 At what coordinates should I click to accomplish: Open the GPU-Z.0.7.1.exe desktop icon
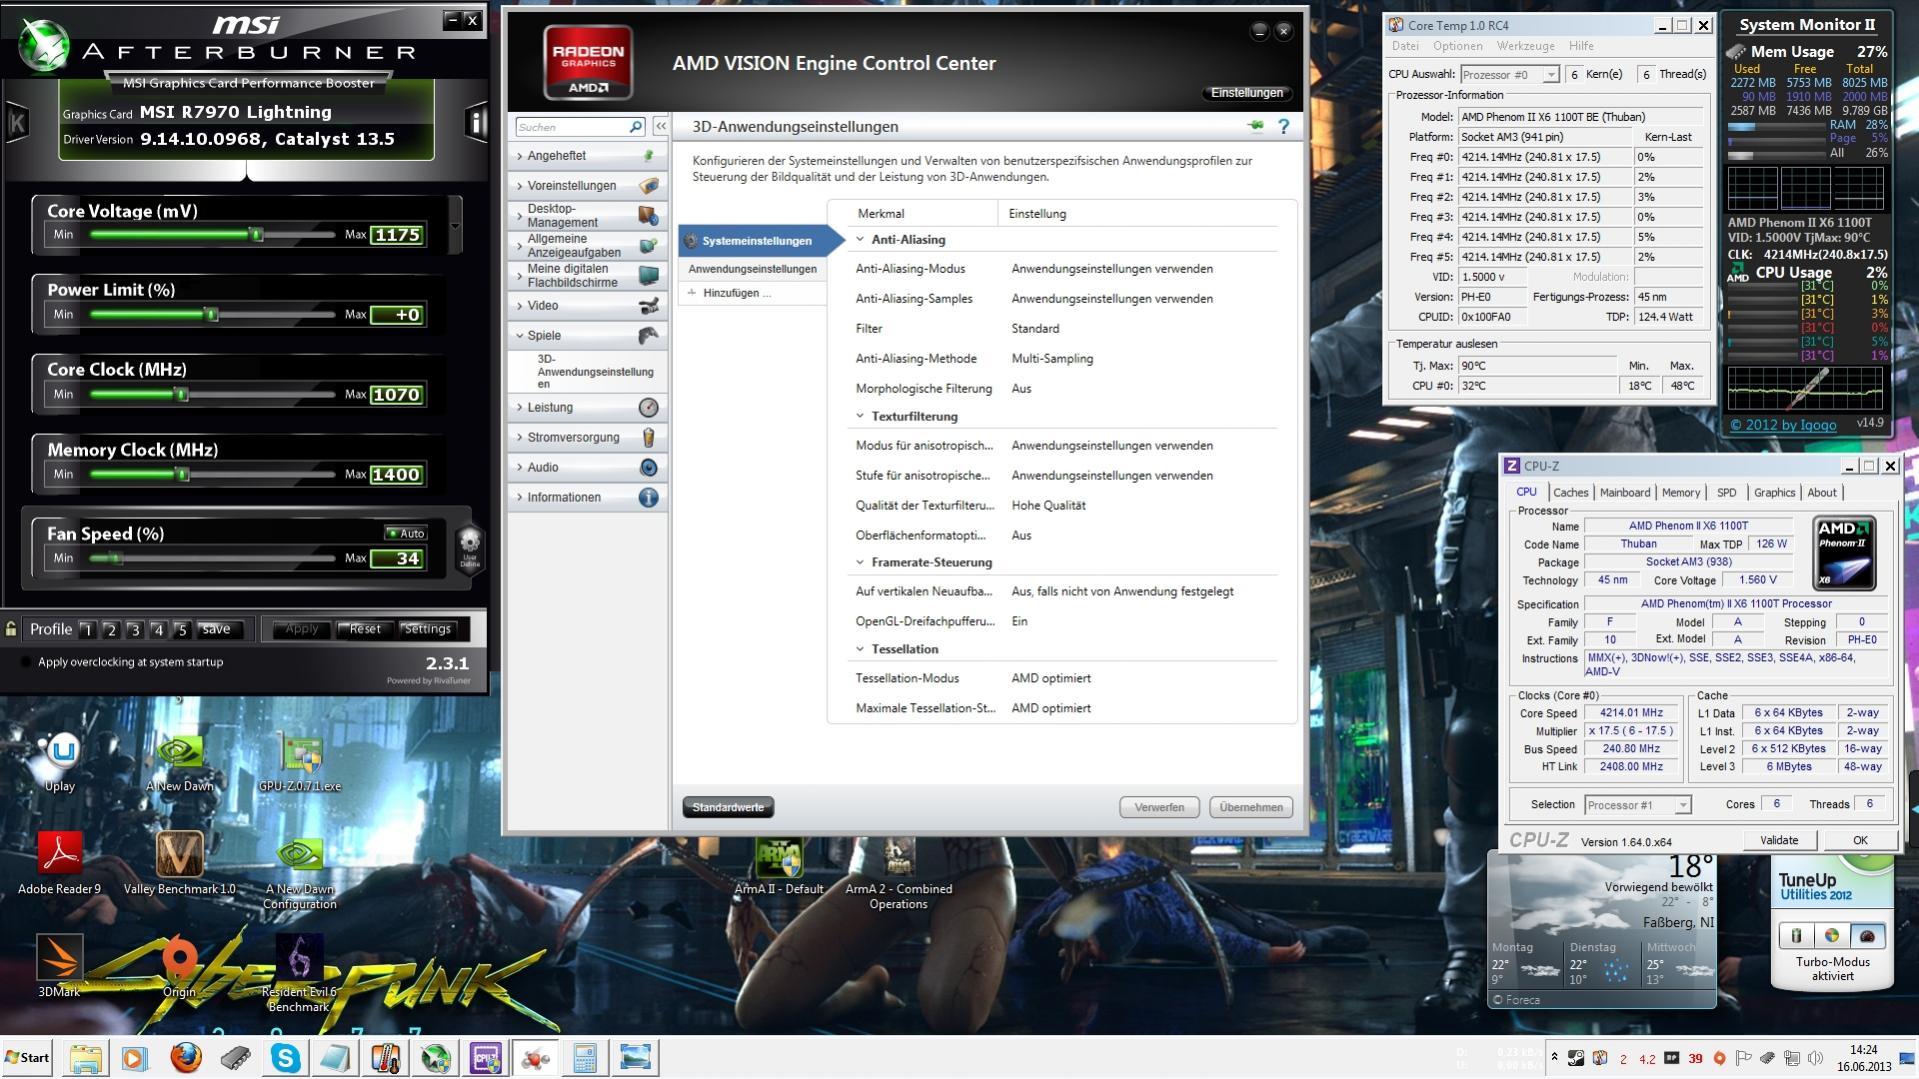tap(300, 763)
